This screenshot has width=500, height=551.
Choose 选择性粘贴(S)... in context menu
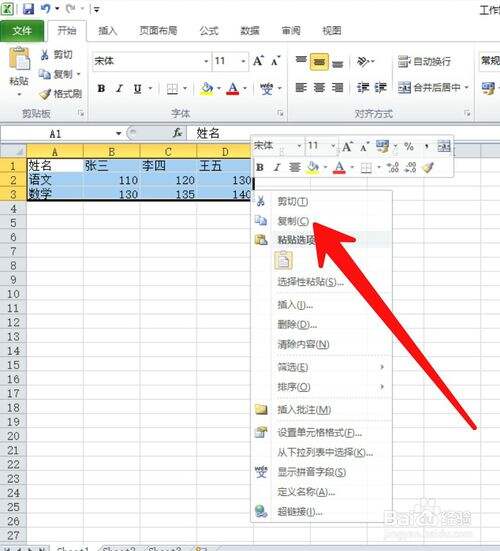[311, 282]
